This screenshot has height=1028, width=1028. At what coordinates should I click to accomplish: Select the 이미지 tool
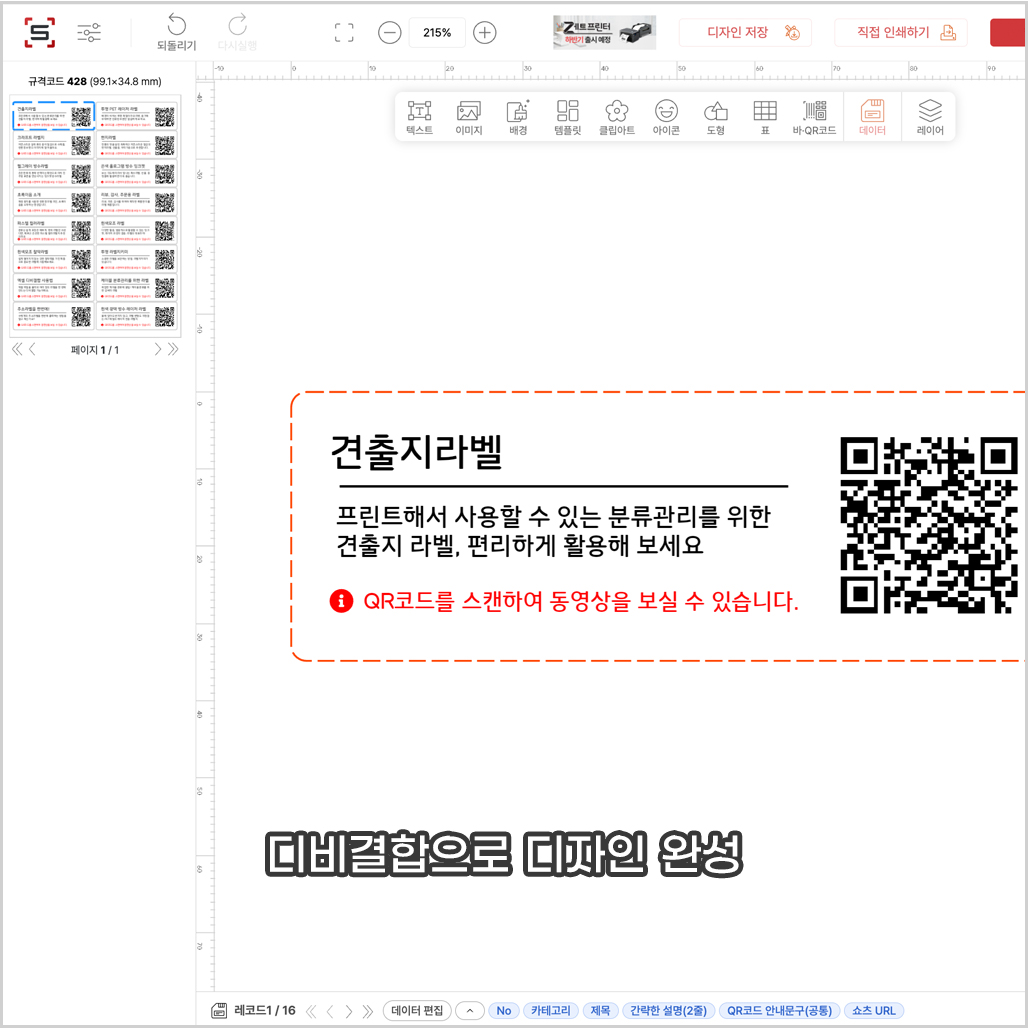point(469,117)
